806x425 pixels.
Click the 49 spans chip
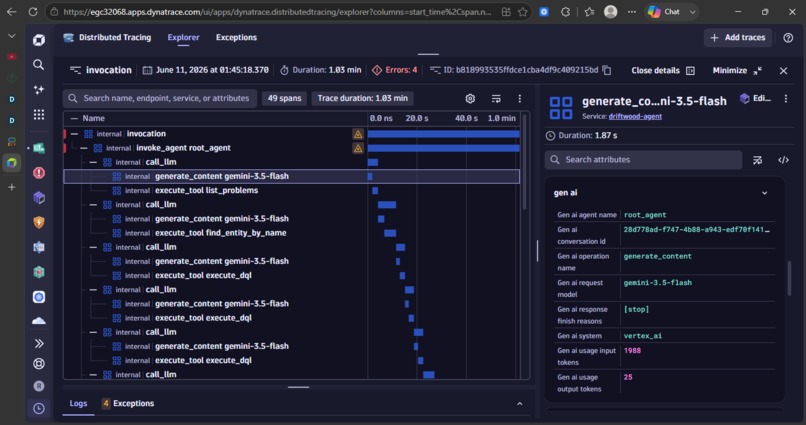(x=284, y=98)
